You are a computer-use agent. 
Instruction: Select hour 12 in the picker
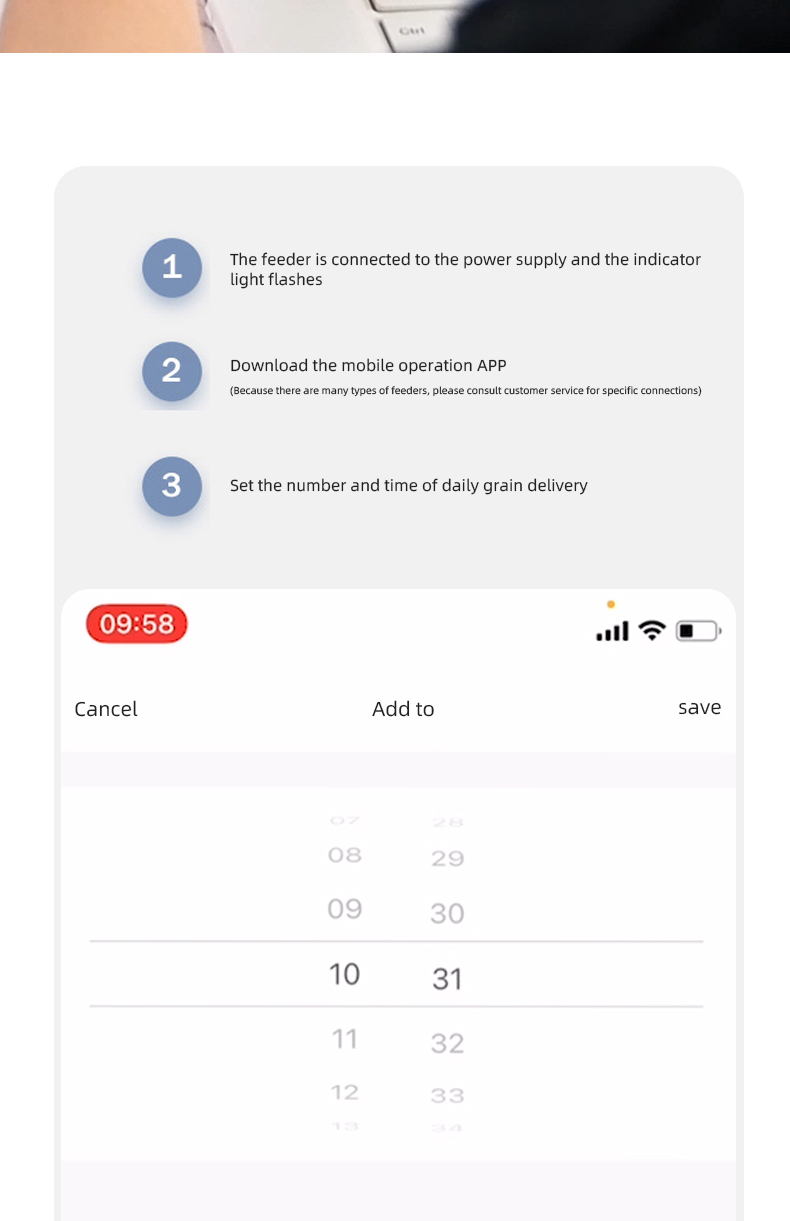point(345,1093)
